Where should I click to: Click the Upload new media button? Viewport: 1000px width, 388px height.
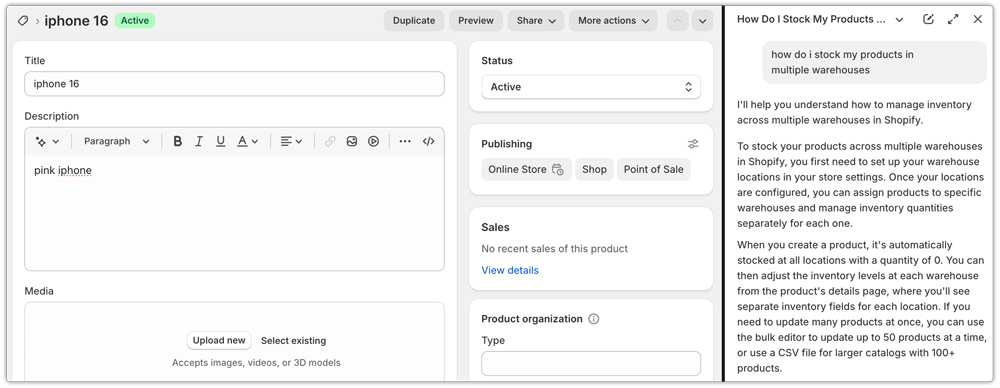coord(219,340)
